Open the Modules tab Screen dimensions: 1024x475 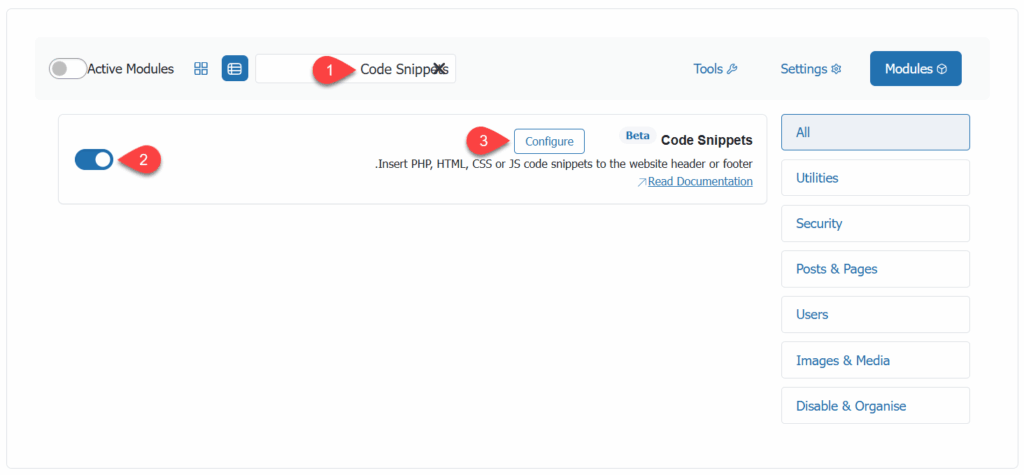click(916, 69)
